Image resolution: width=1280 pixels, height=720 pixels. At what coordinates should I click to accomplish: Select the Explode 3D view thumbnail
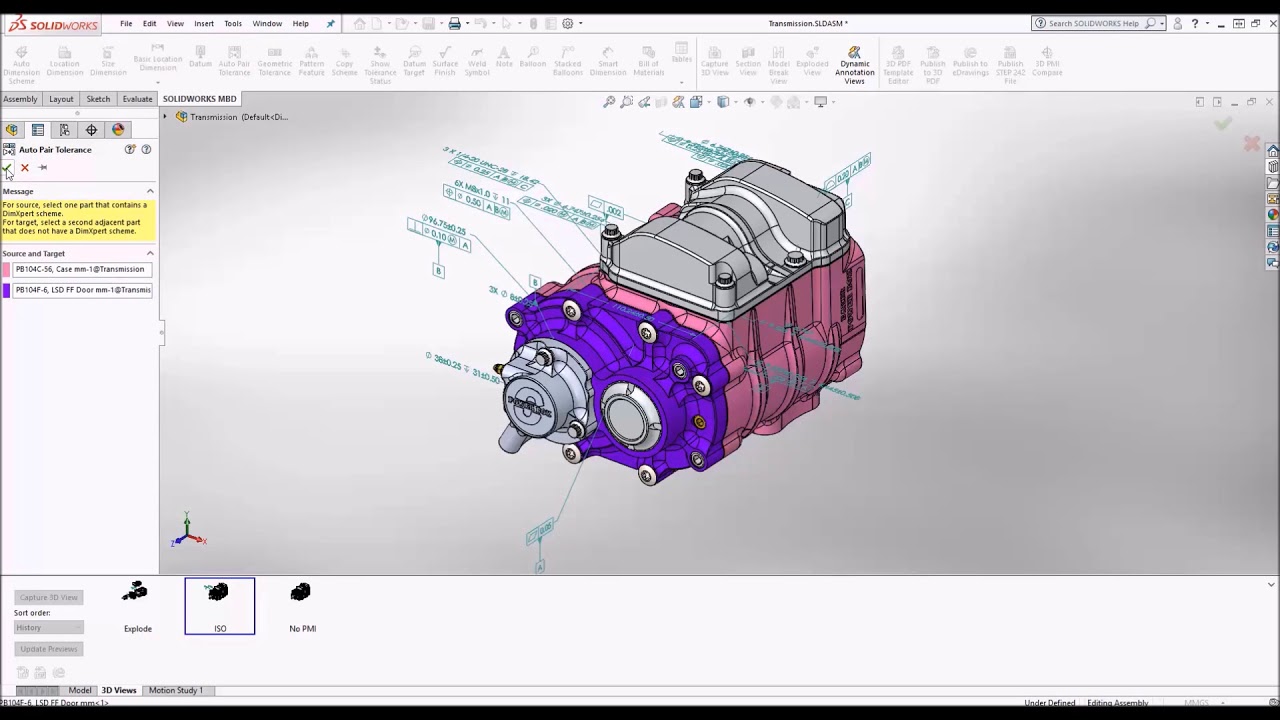(137, 606)
